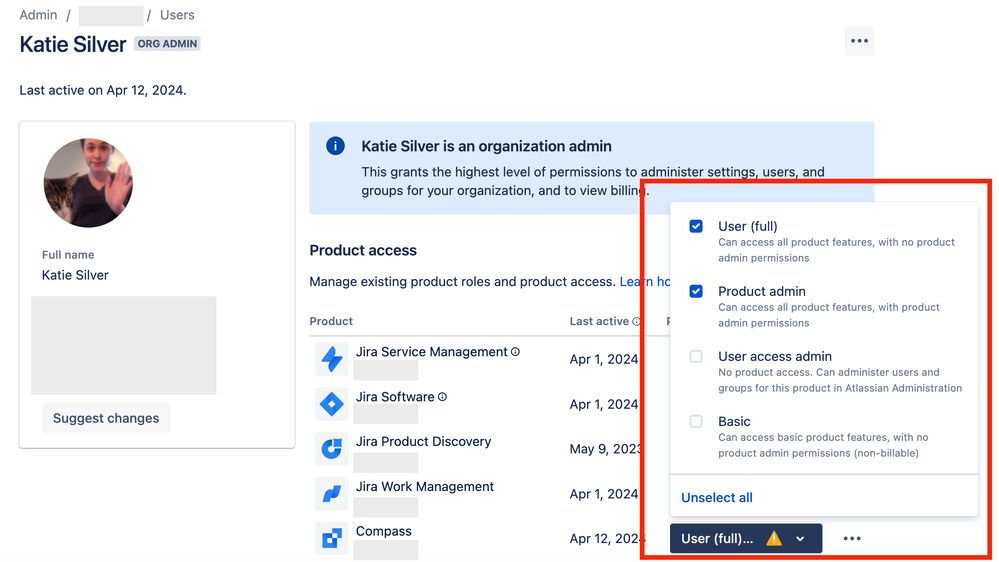Click the Product column header
The height and width of the screenshot is (562, 999).
[331, 321]
